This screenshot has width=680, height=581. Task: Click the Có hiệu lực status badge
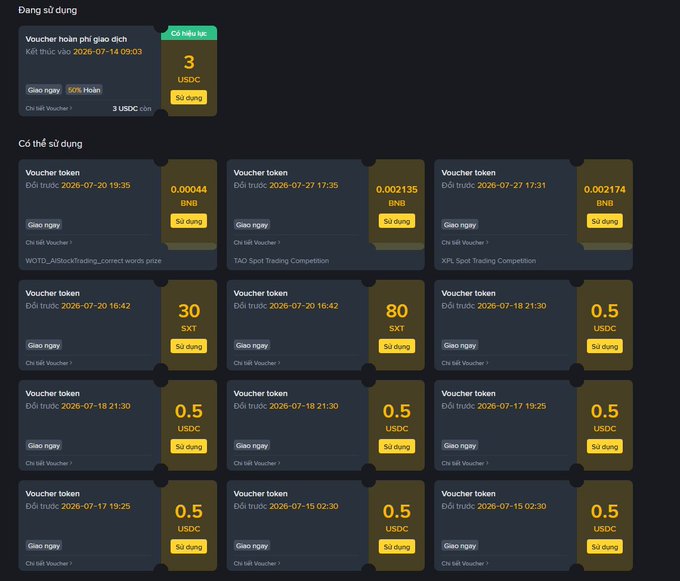coord(189,33)
